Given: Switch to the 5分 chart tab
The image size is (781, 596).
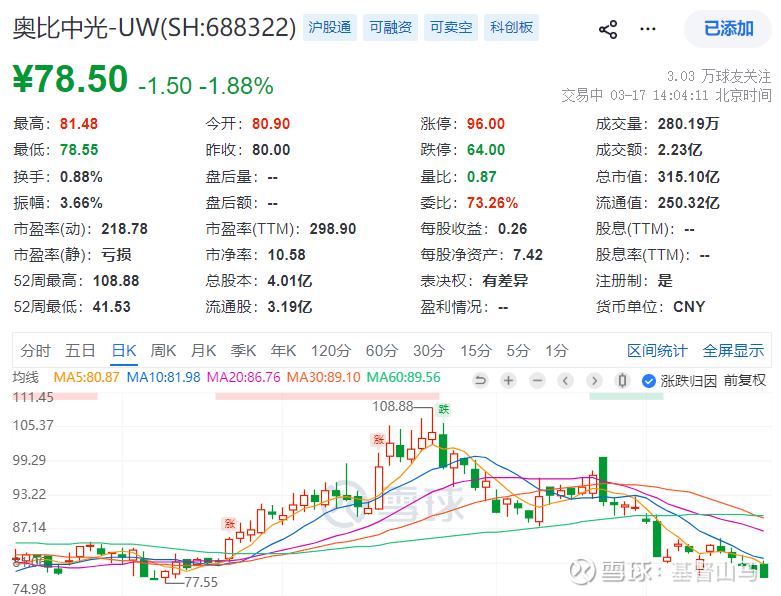Looking at the screenshot, I should [x=518, y=351].
